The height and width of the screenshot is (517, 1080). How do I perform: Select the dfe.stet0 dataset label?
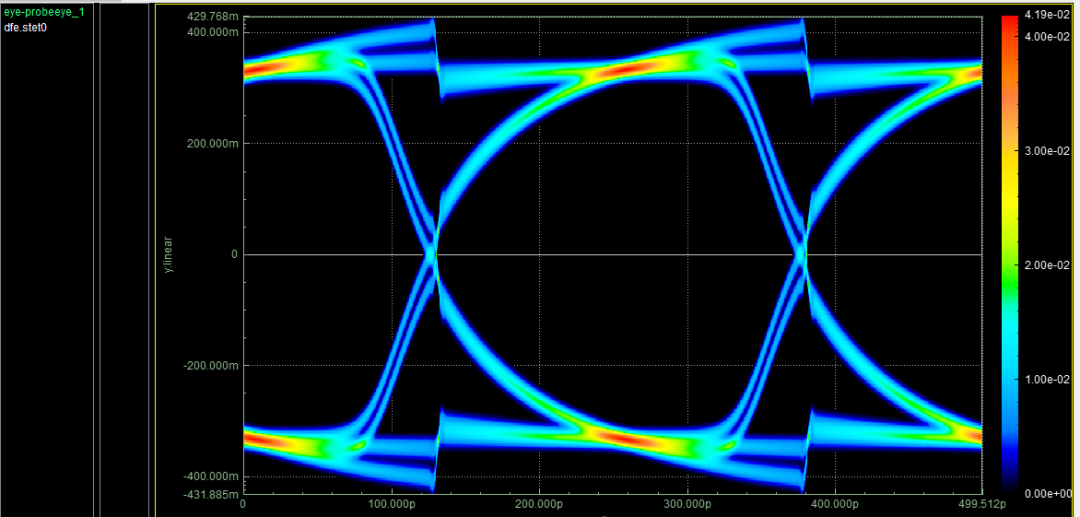pyautogui.click(x=25, y=28)
